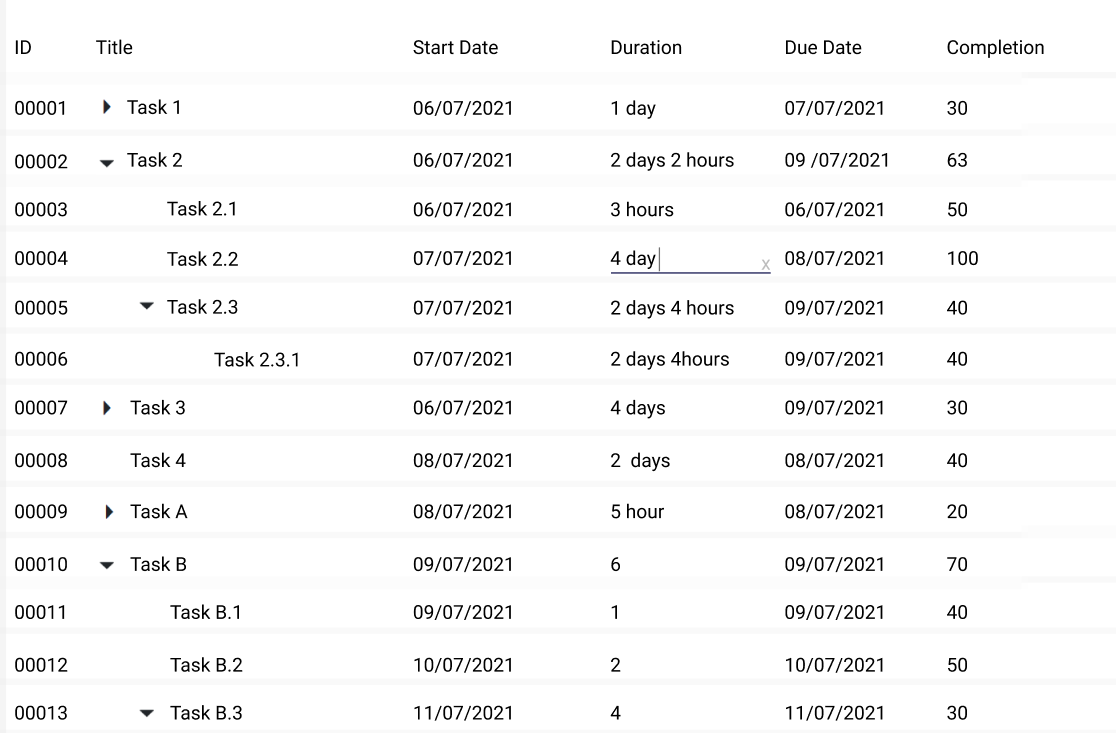Sort by the Duration column header
Screen dimensions: 1116x733
pos(646,47)
